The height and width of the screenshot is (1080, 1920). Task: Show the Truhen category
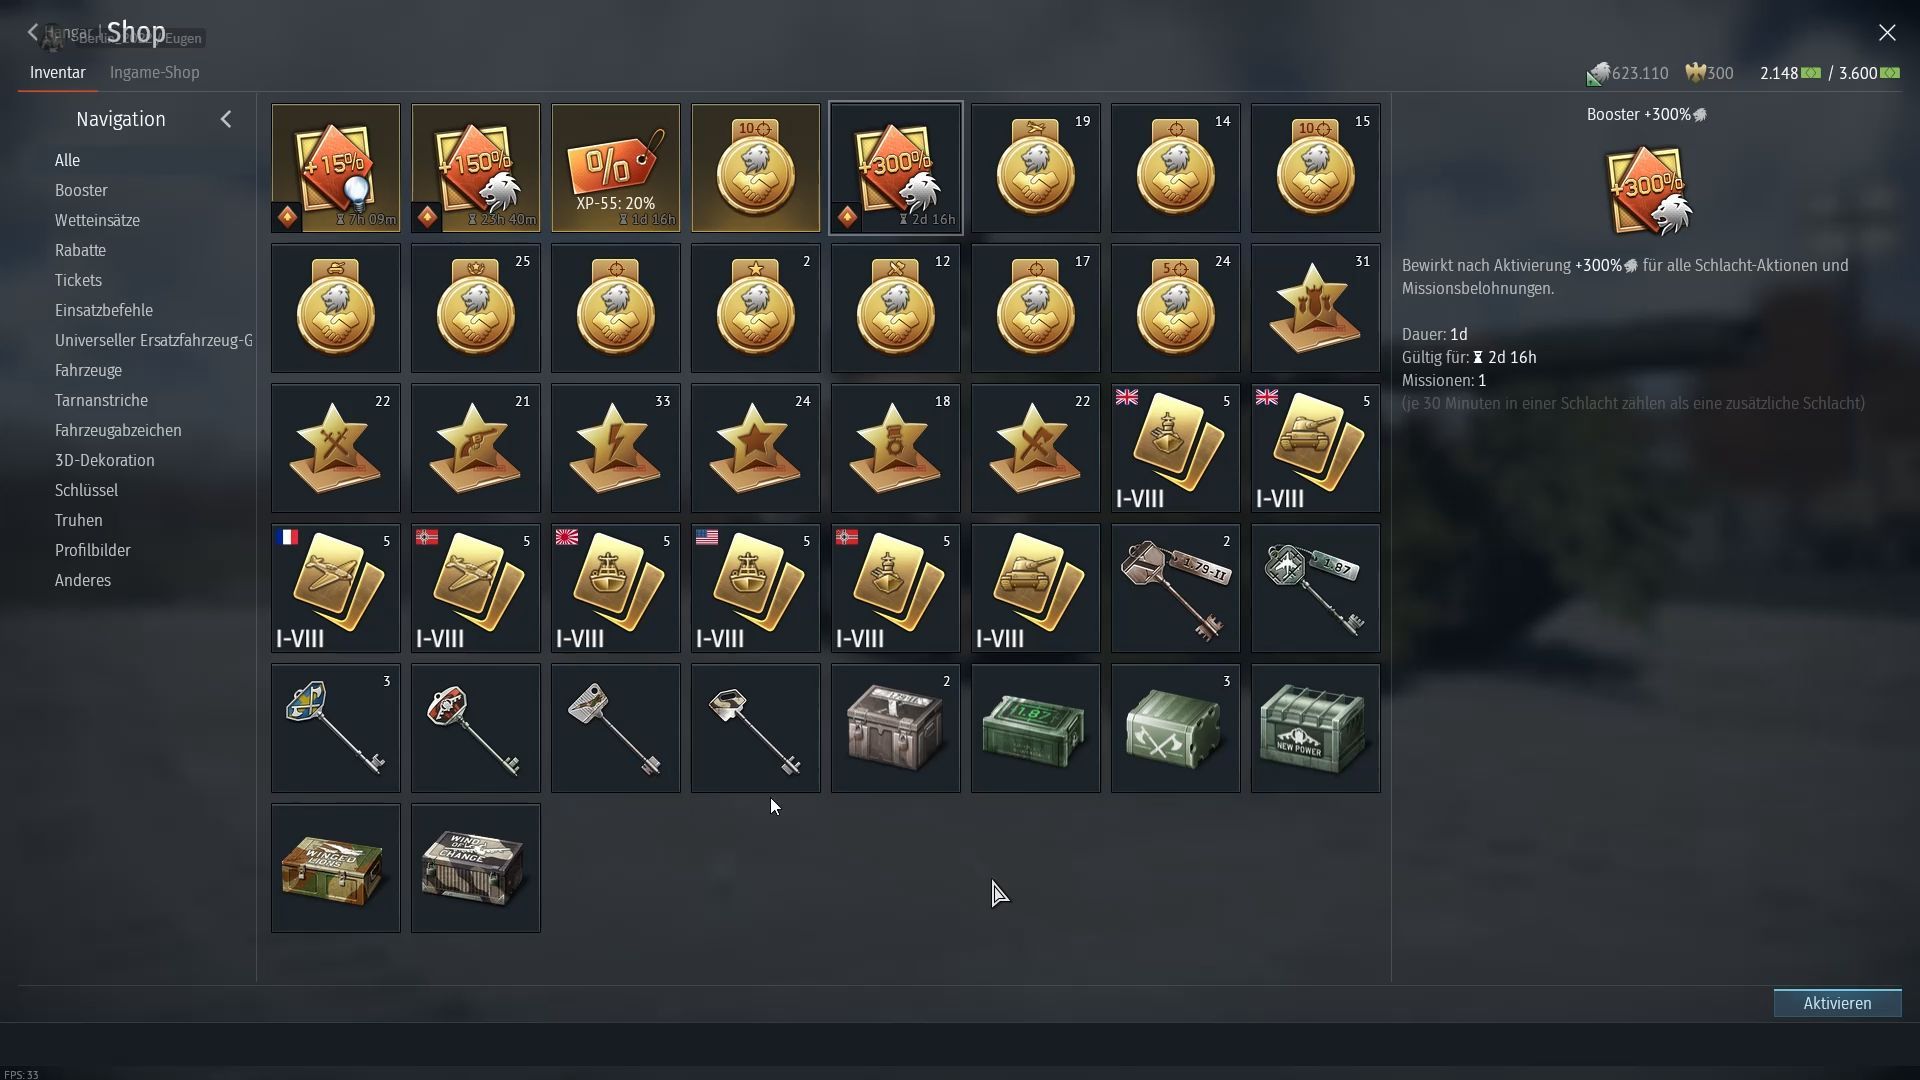tap(78, 520)
